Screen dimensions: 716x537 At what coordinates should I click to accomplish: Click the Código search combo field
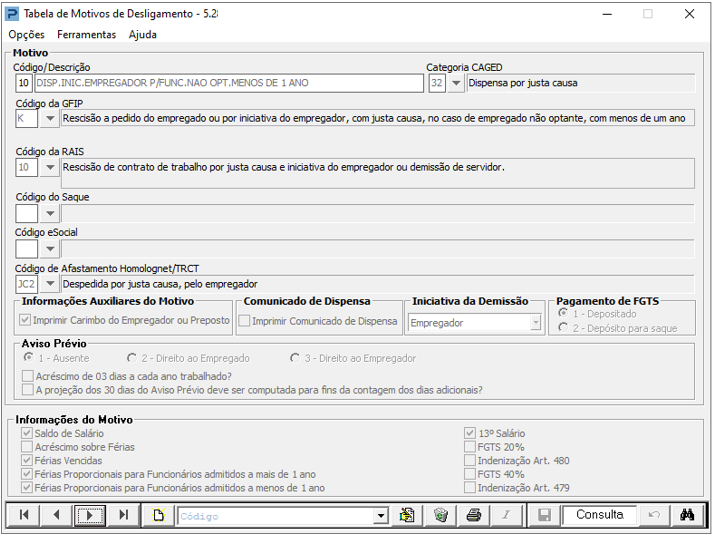pyautogui.click(x=282, y=516)
